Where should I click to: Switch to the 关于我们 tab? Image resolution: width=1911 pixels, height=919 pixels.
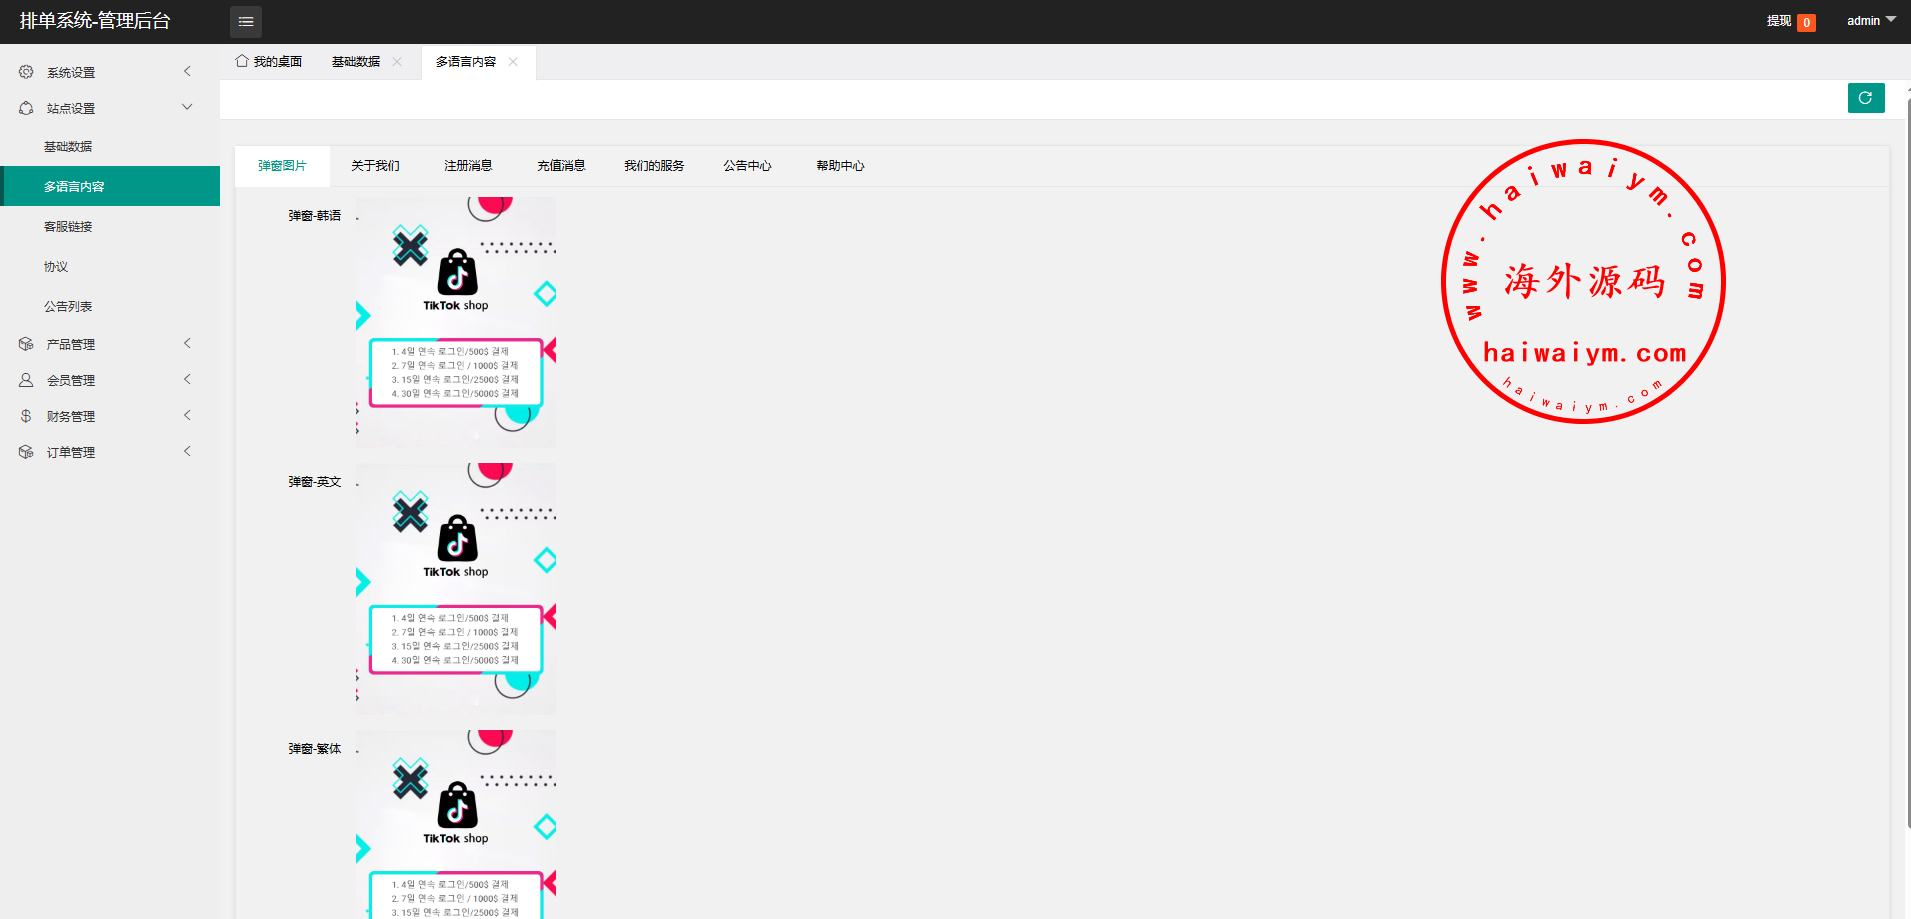pos(375,166)
